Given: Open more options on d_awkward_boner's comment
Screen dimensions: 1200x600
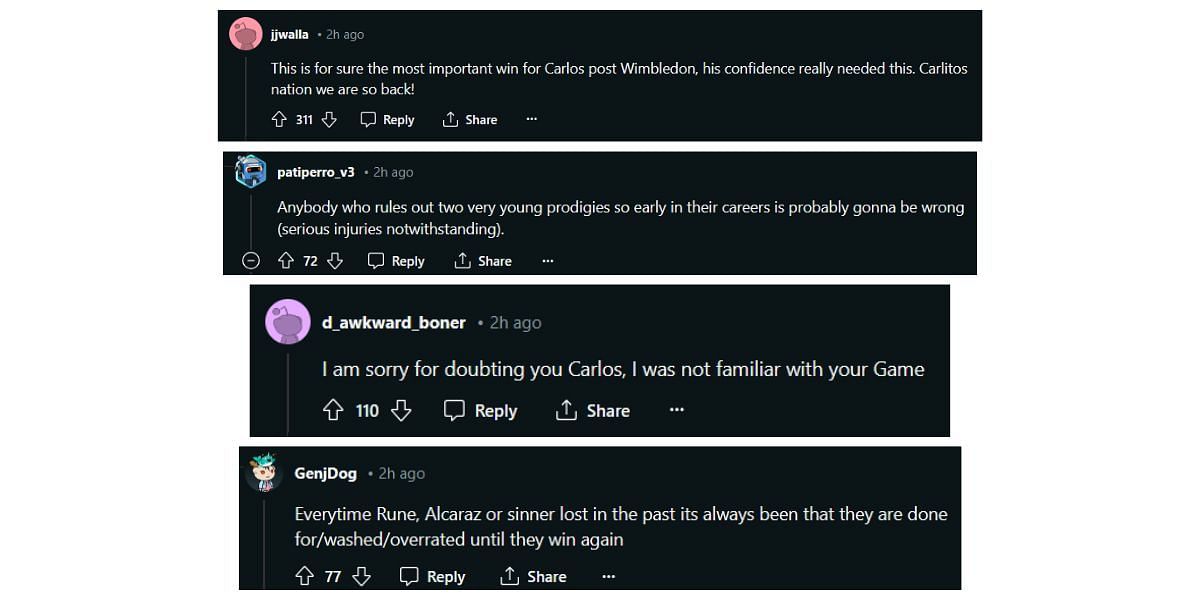Looking at the screenshot, I should tap(677, 411).
